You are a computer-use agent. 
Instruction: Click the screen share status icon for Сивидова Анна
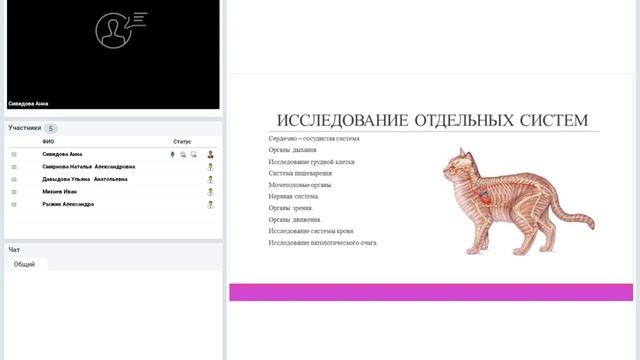pyautogui.click(x=193, y=154)
